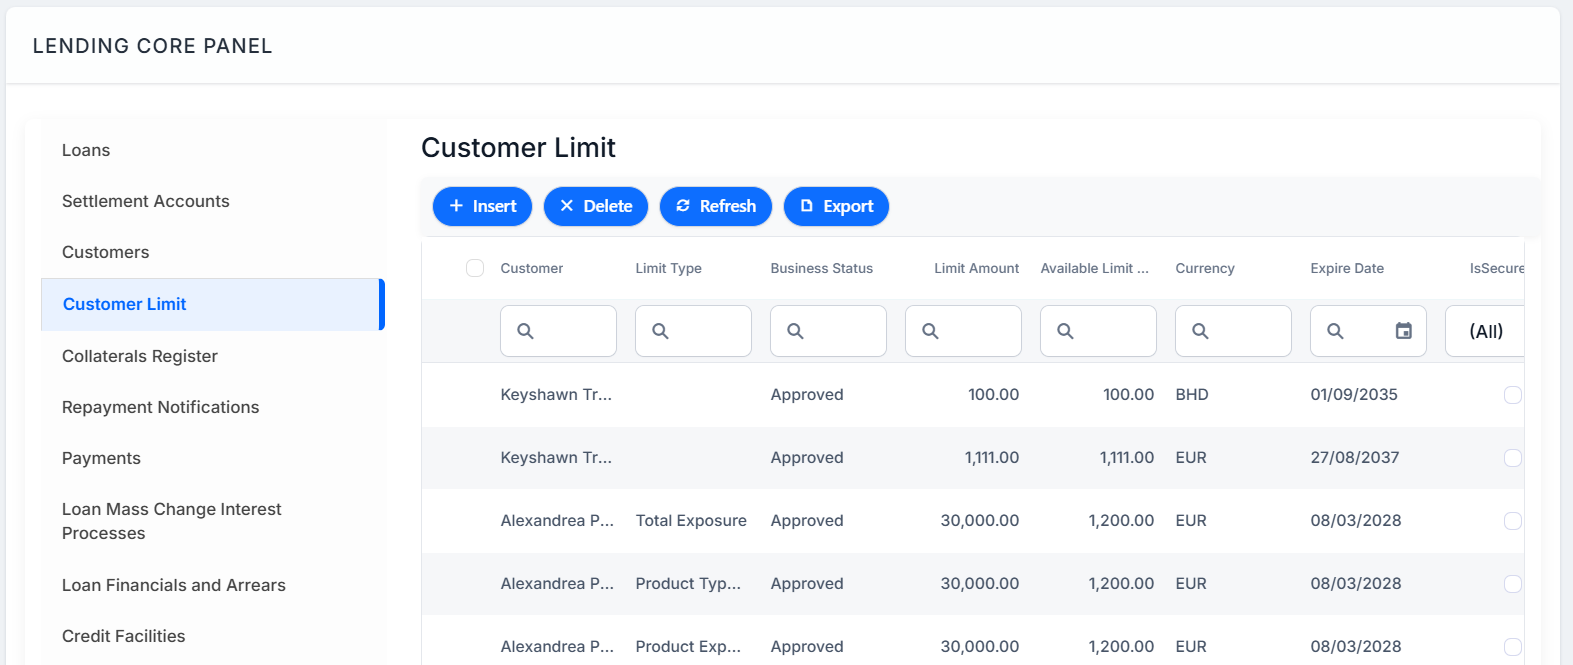Click the magnifier icon in Limit Amount filter
The height and width of the screenshot is (665, 1573).
(930, 331)
